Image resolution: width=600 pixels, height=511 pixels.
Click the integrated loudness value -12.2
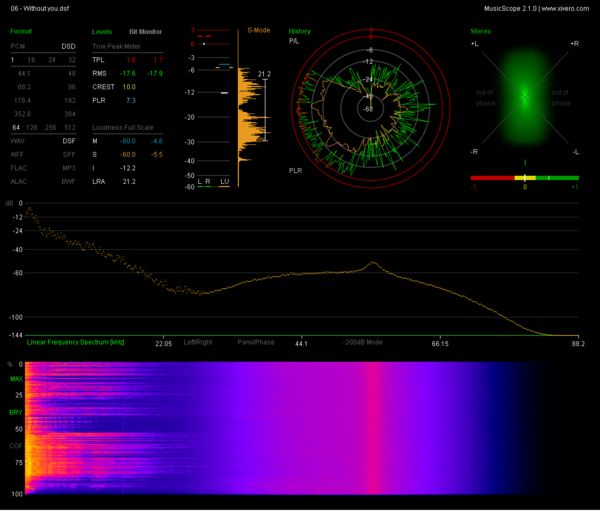(128, 168)
